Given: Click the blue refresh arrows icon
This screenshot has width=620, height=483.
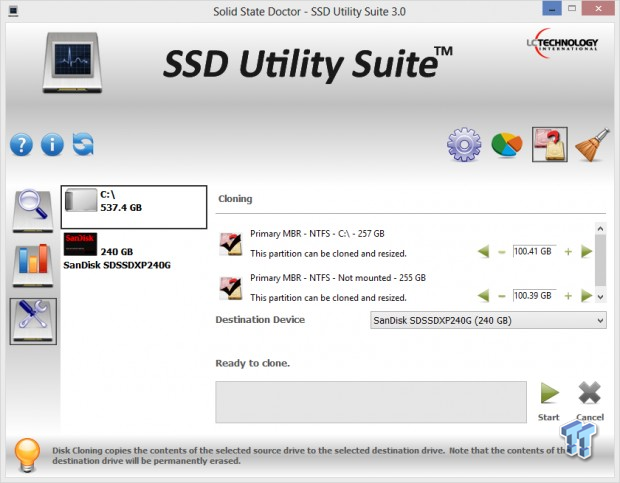Looking at the screenshot, I should tap(83, 144).
